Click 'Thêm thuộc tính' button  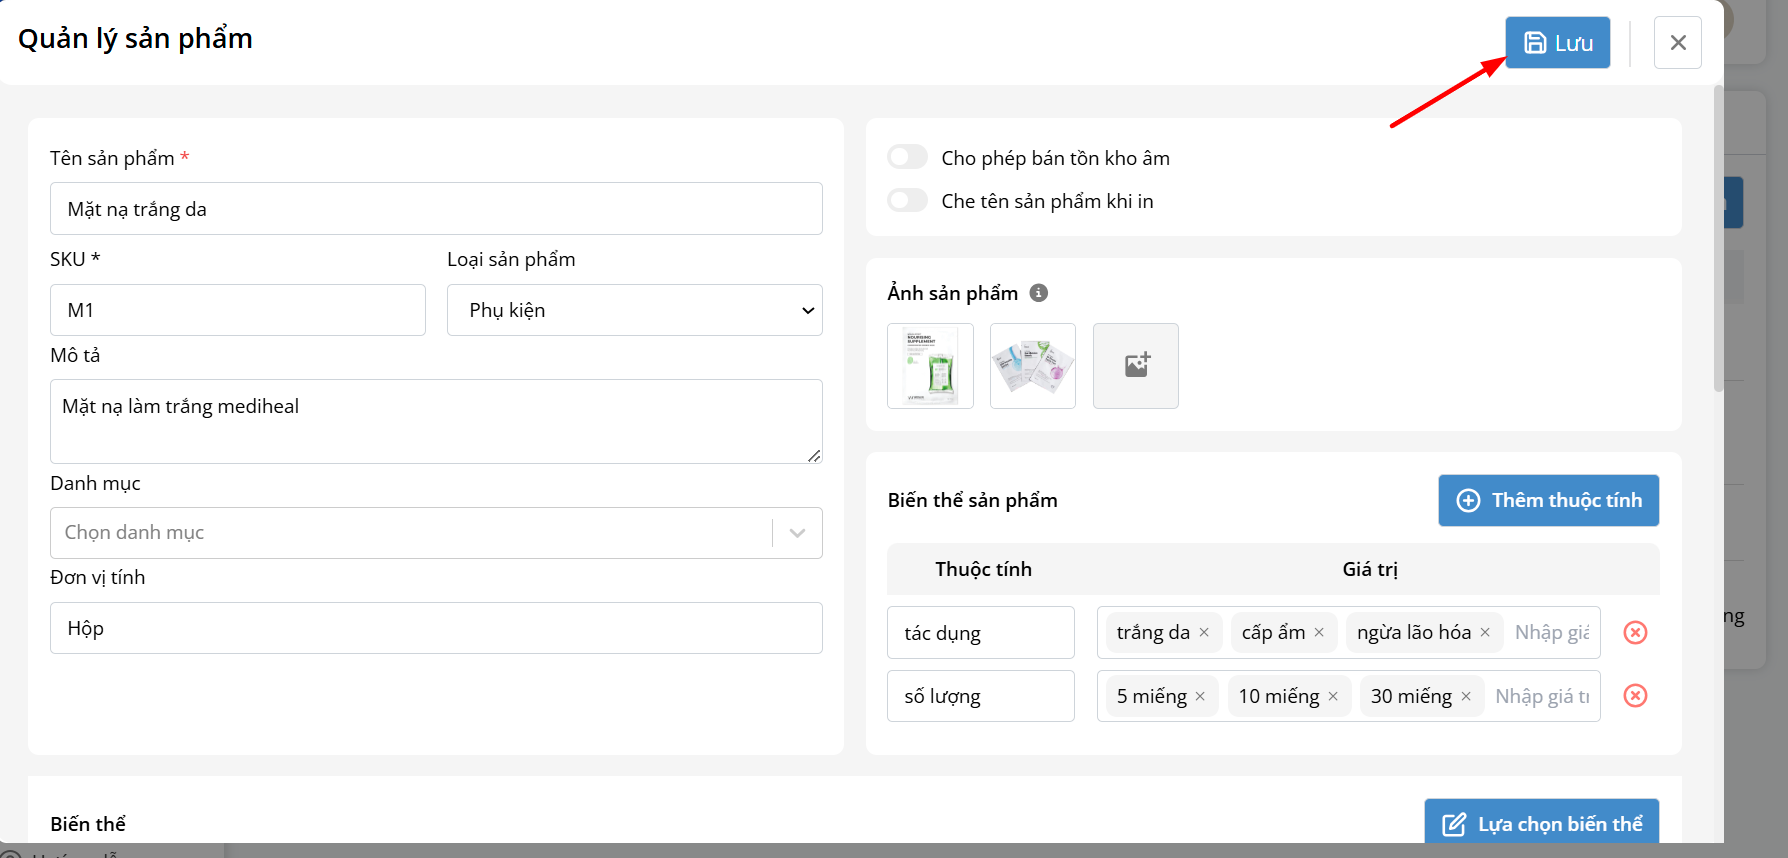click(1548, 500)
